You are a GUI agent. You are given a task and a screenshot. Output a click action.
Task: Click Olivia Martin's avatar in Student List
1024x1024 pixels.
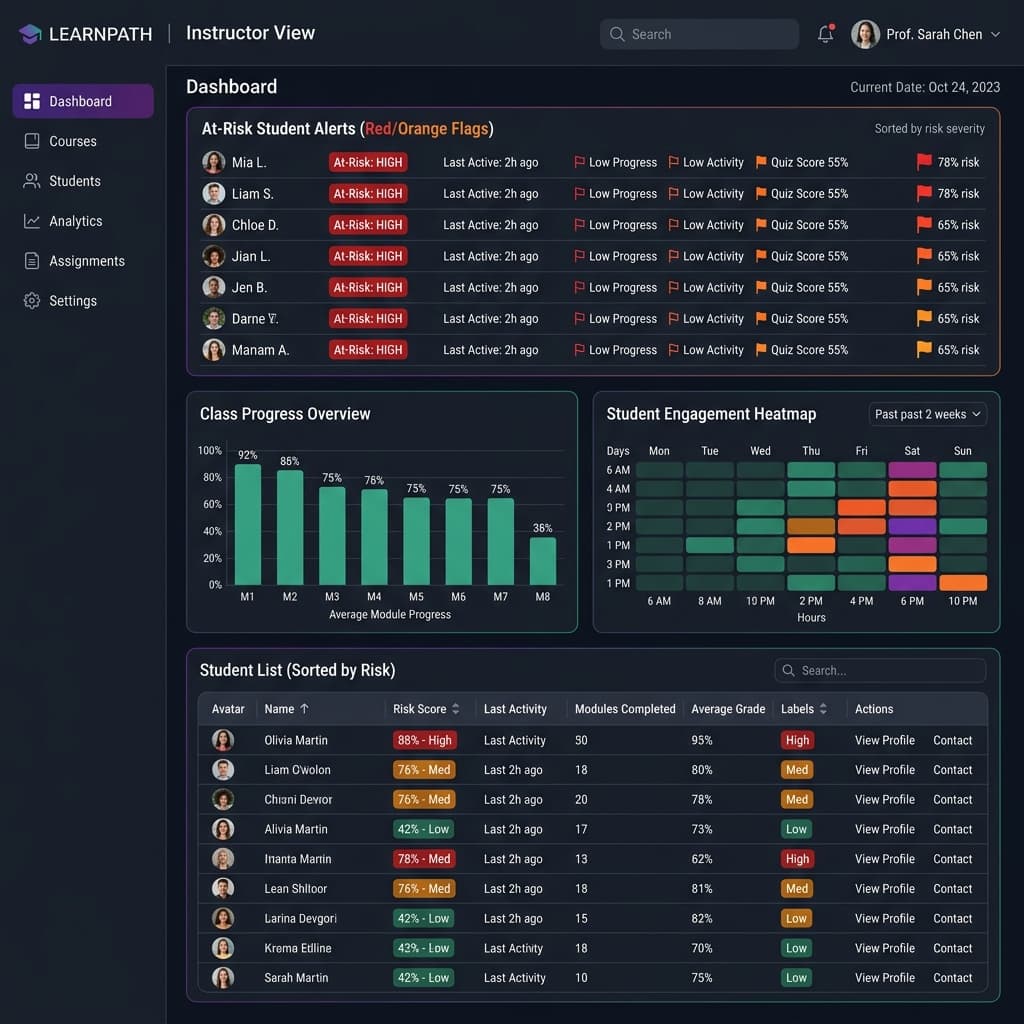[x=223, y=740]
